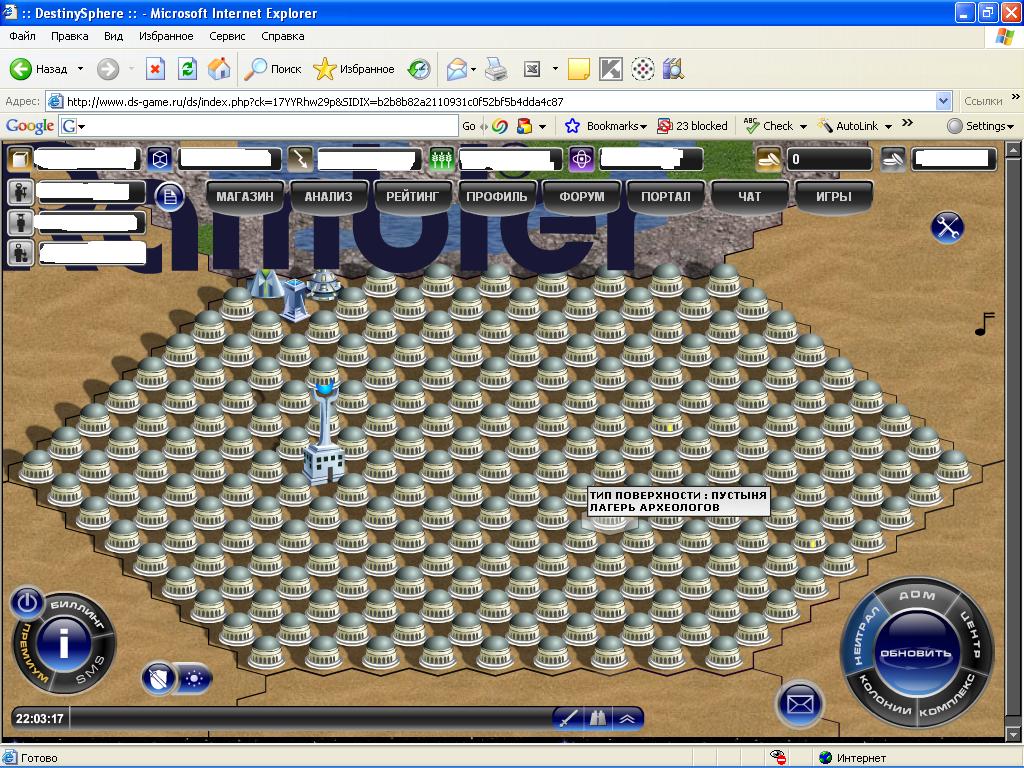
Task: Open the Сервис menu
Action: click(227, 36)
